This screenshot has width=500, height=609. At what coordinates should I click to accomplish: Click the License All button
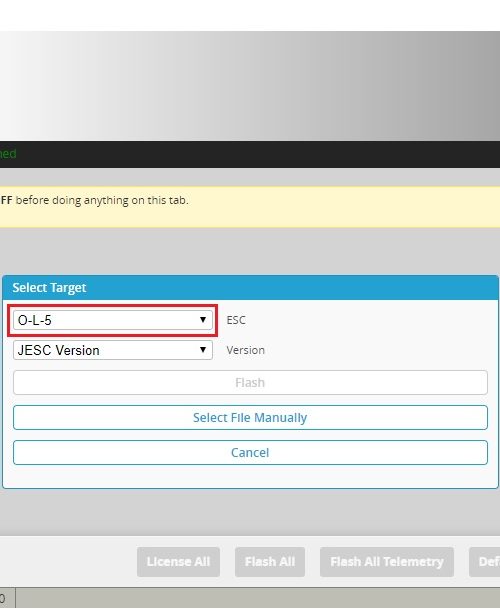(178, 562)
